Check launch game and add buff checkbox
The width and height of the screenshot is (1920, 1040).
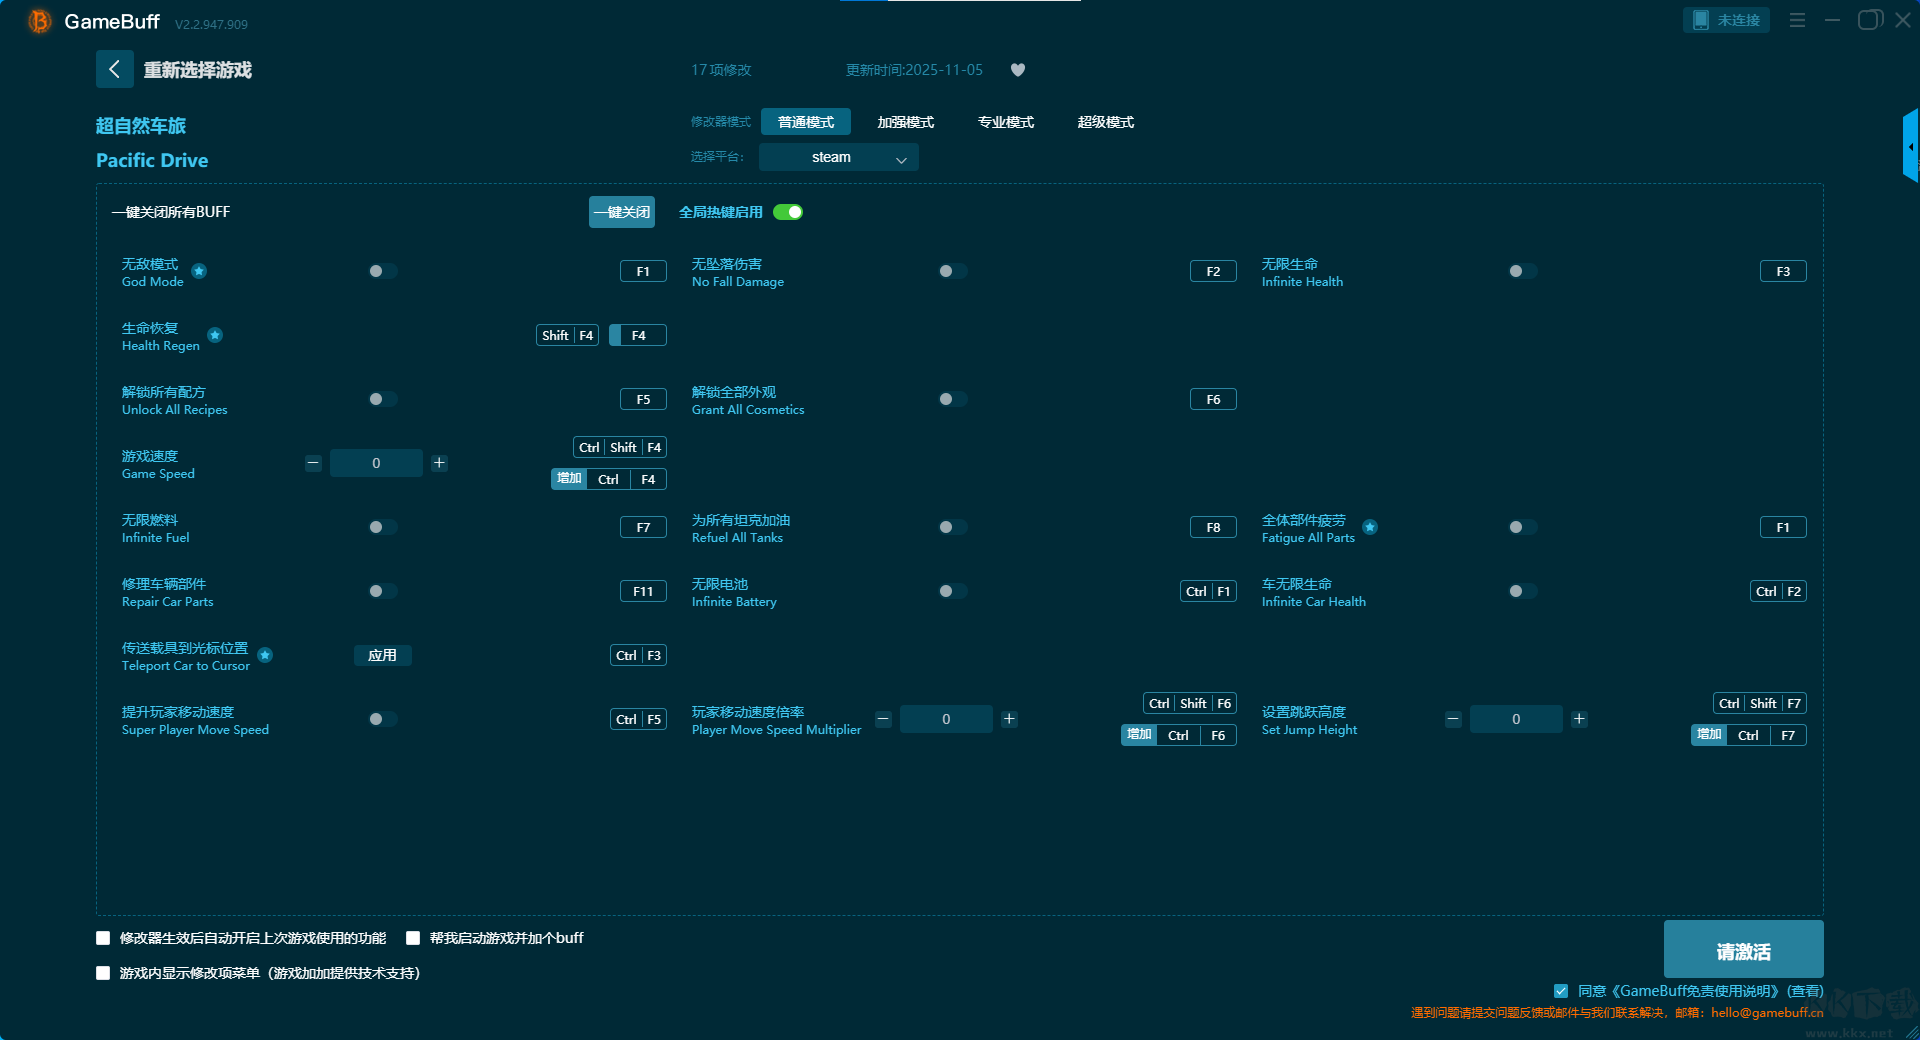[x=413, y=938]
